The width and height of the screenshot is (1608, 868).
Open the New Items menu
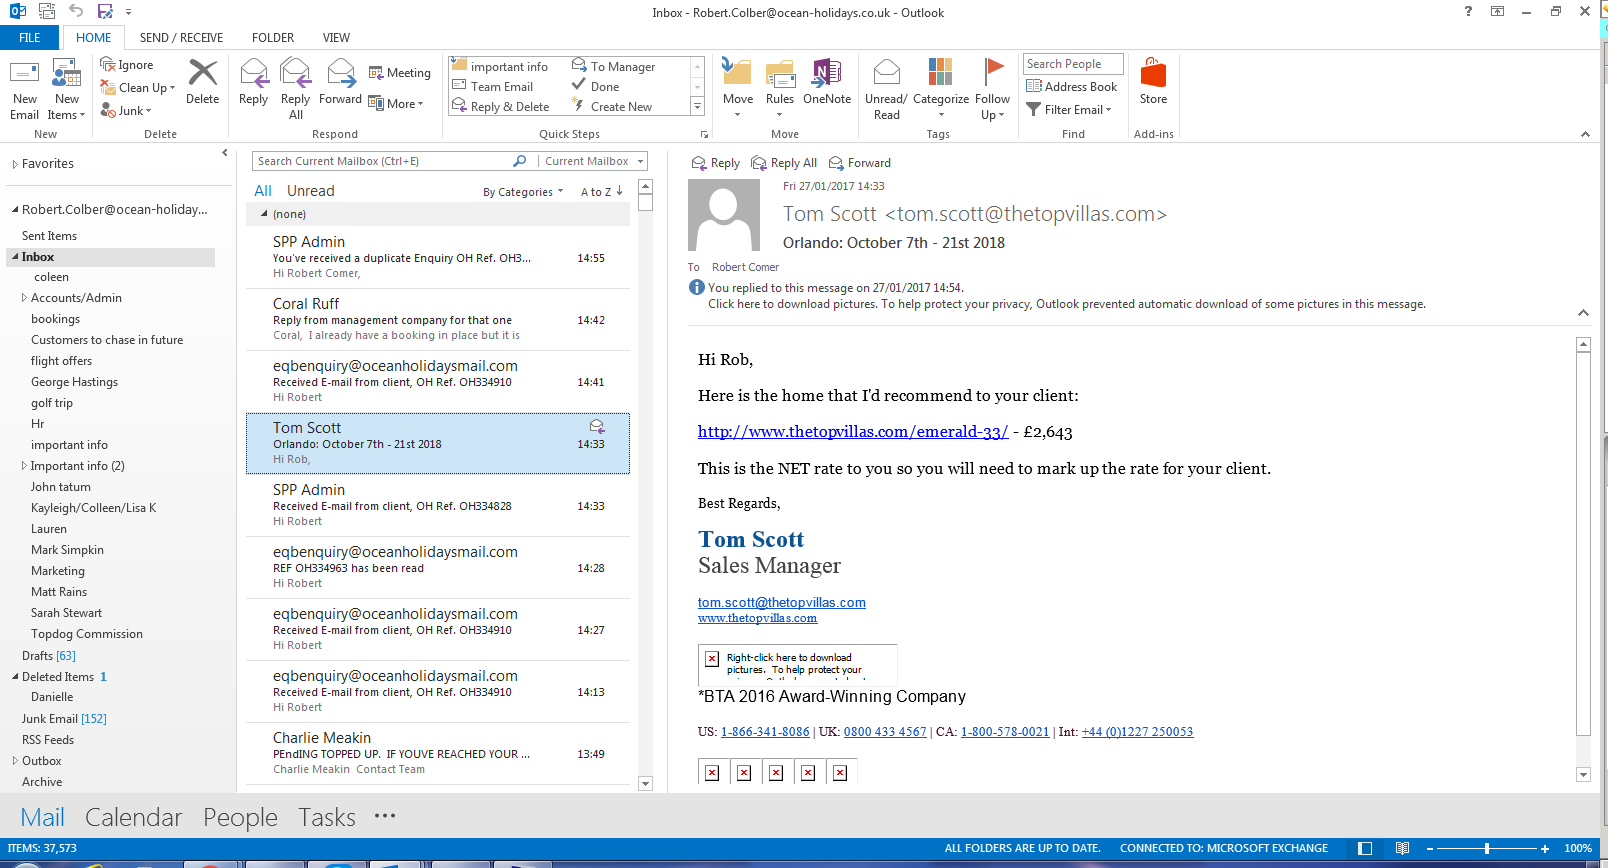67,89
